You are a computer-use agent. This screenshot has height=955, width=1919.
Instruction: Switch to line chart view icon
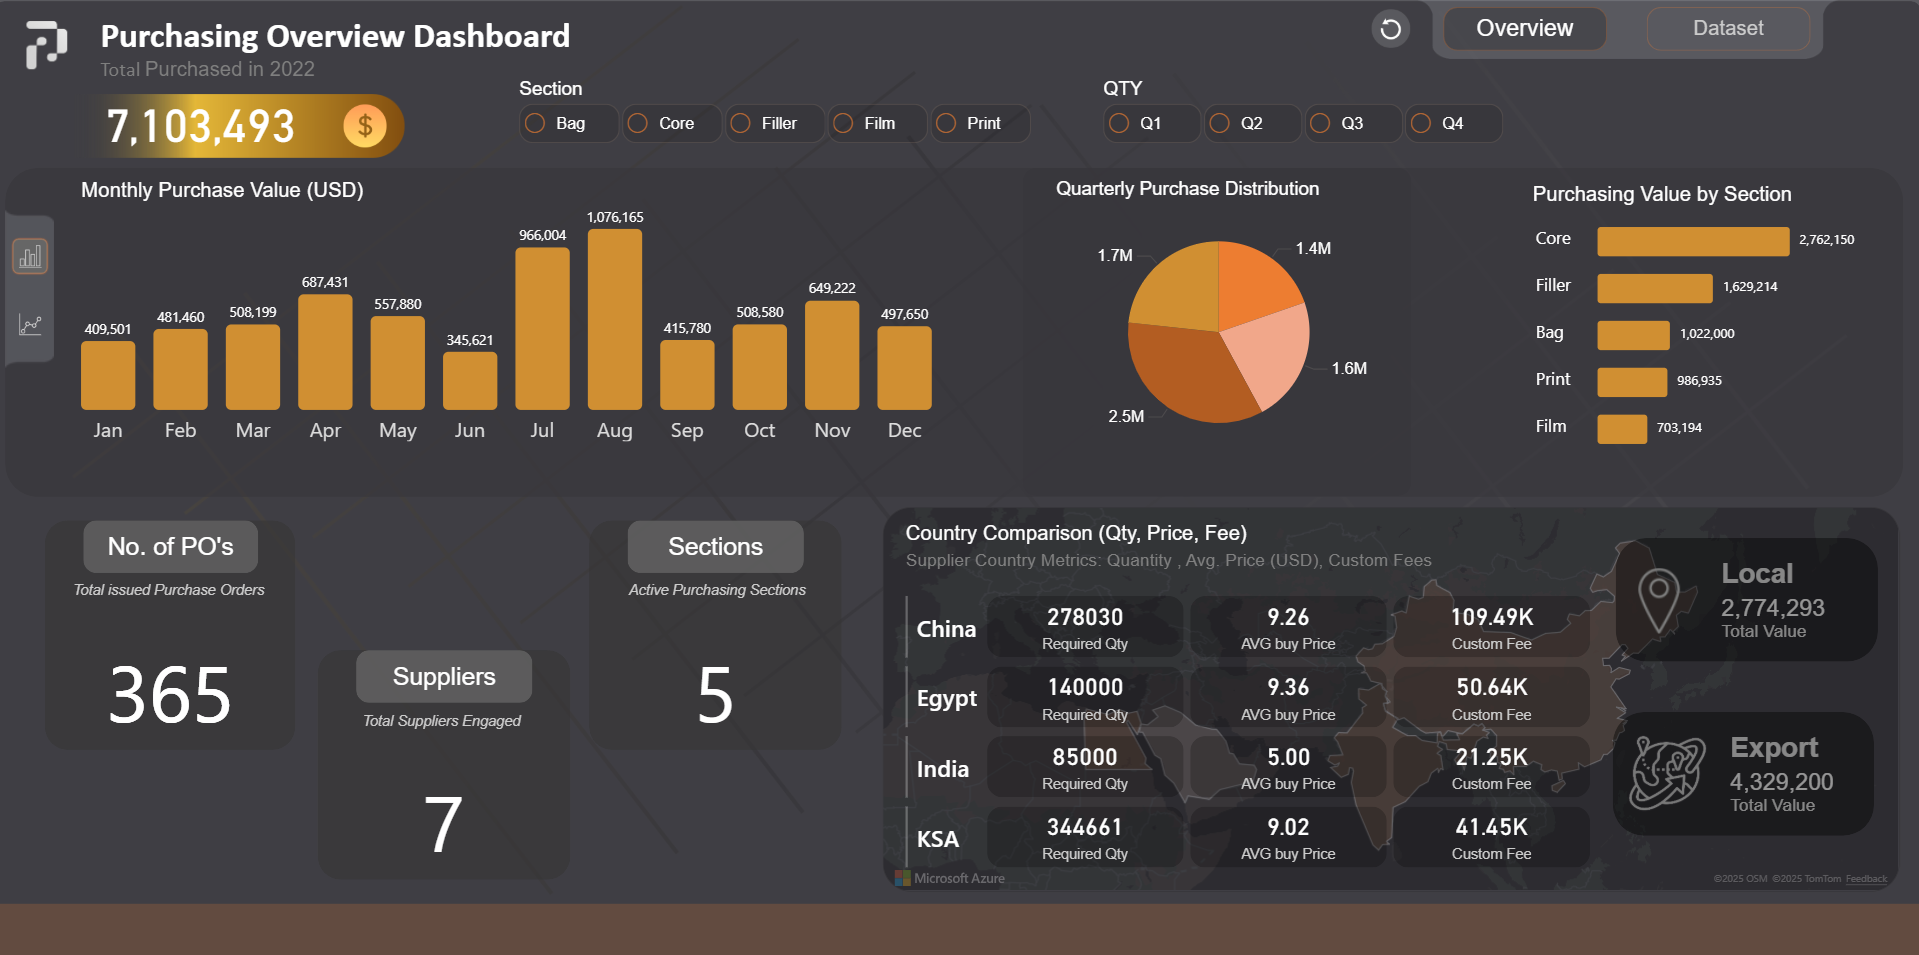pos(30,325)
